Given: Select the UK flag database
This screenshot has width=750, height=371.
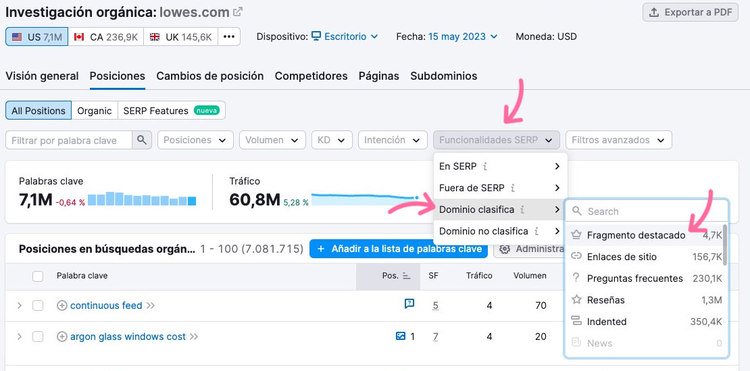Looking at the screenshot, I should click(181, 37).
